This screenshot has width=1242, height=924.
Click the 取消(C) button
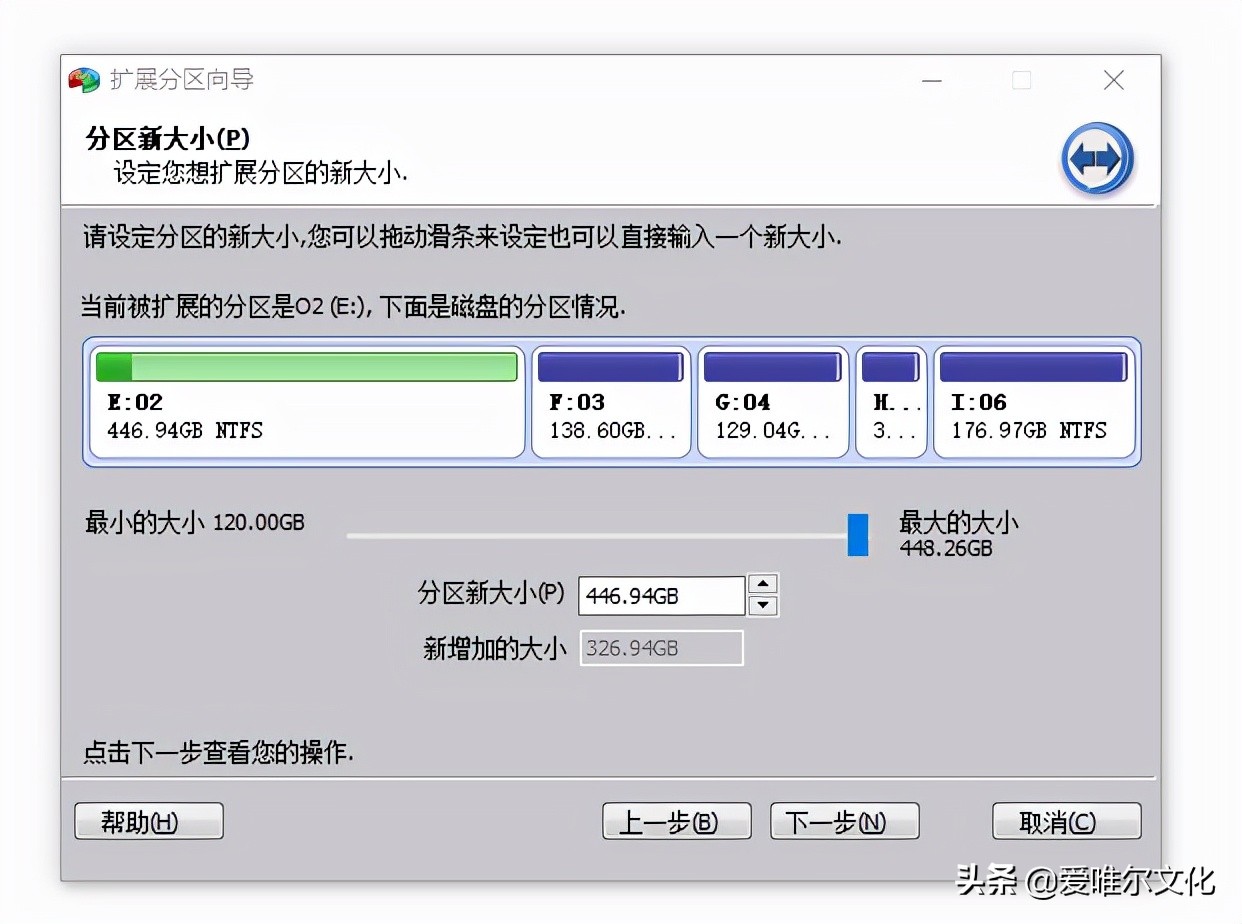coord(1066,821)
